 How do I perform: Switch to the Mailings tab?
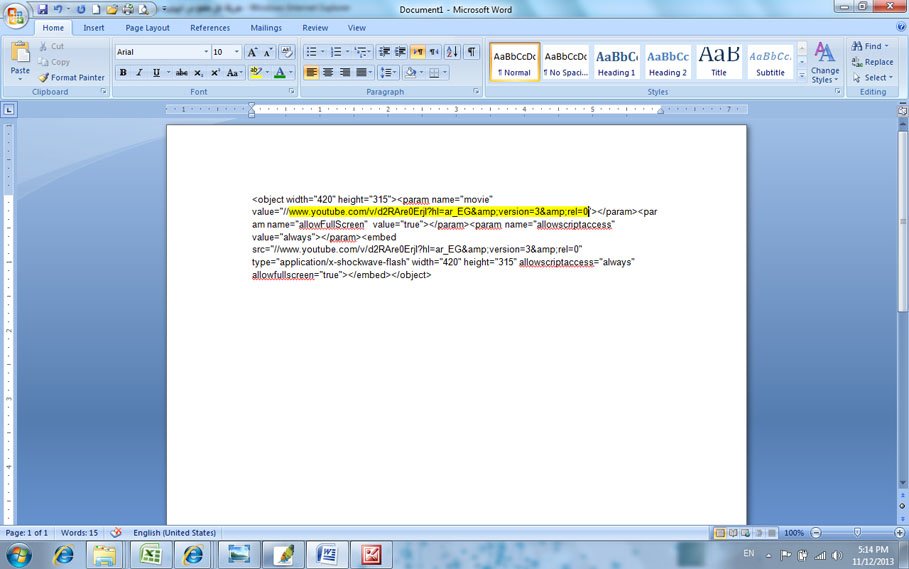[266, 28]
